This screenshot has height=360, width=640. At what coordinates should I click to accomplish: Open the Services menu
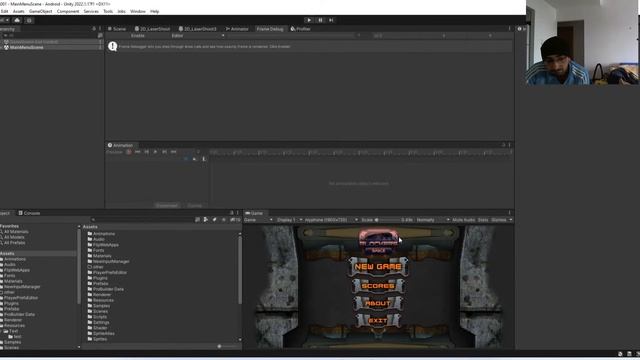91,11
